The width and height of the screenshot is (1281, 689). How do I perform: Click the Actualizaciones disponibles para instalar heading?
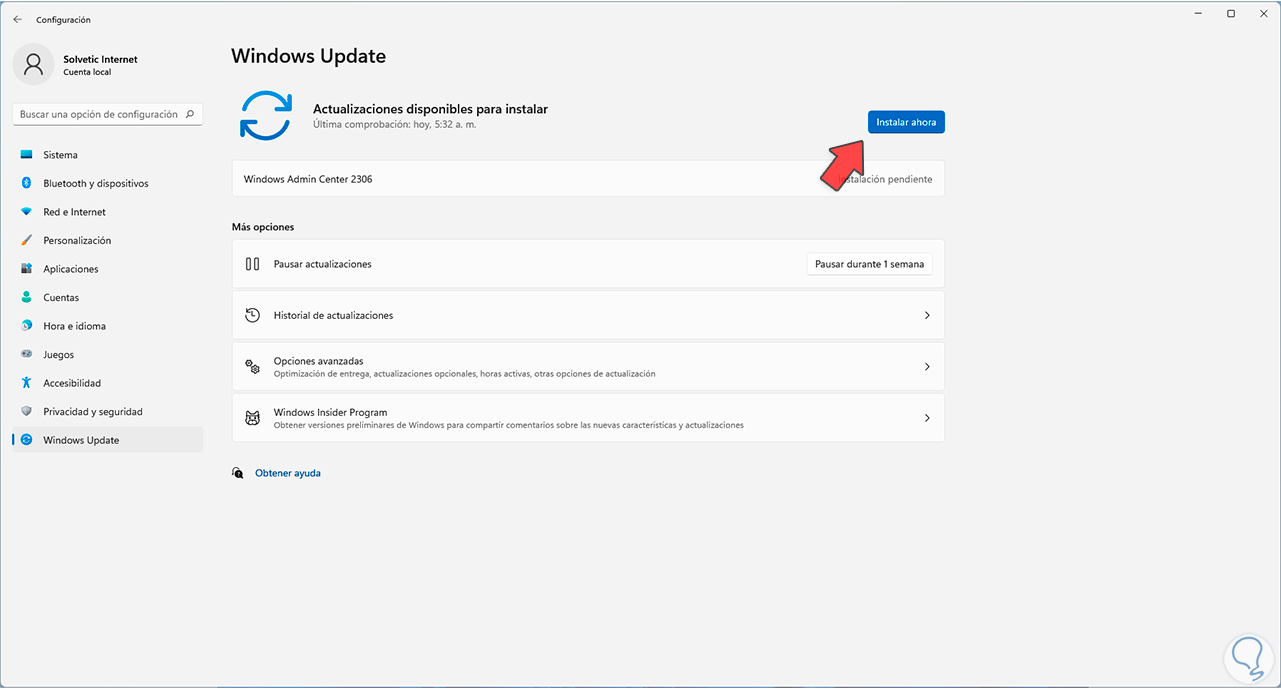click(x=430, y=109)
